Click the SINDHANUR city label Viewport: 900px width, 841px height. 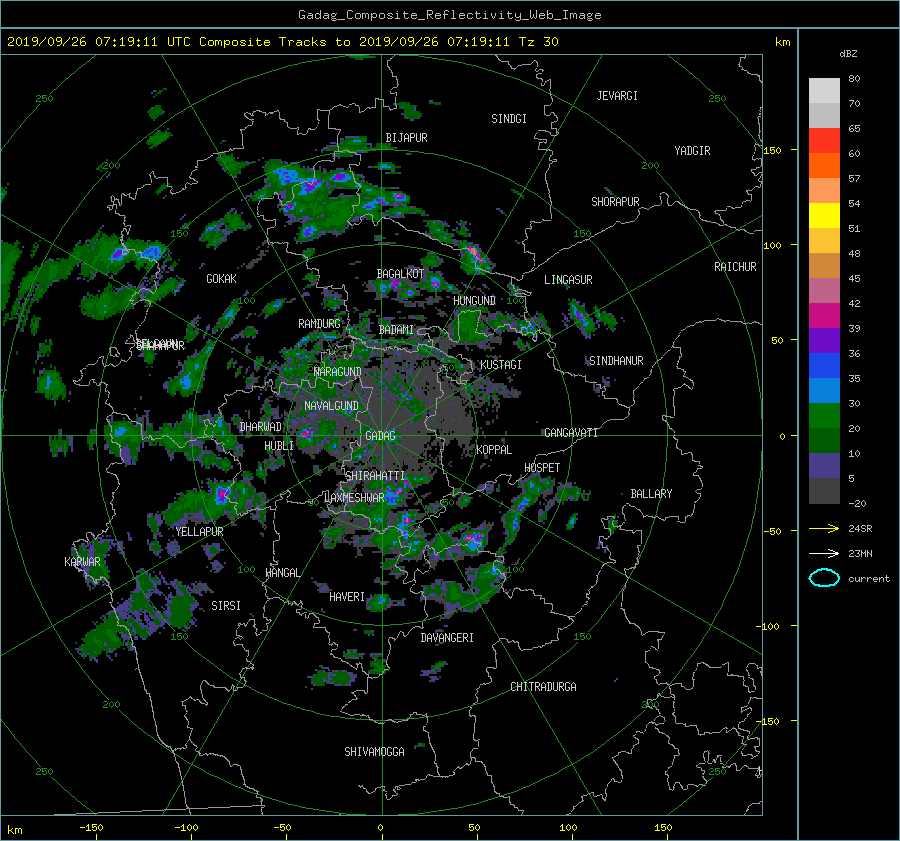616,361
